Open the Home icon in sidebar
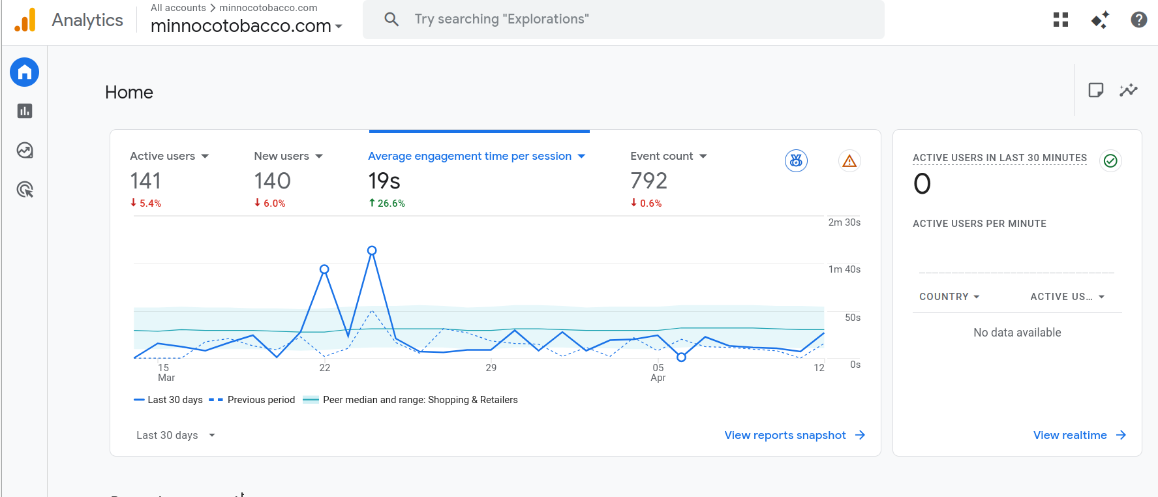 (x=24, y=72)
